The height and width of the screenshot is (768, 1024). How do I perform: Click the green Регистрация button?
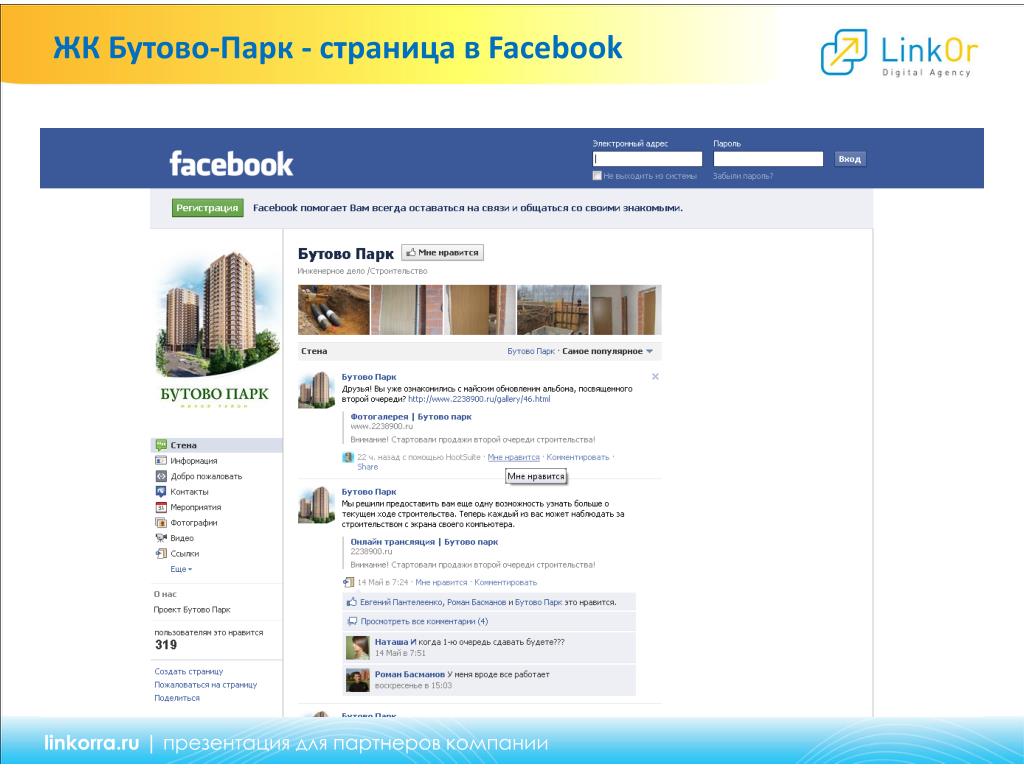pyautogui.click(x=208, y=208)
